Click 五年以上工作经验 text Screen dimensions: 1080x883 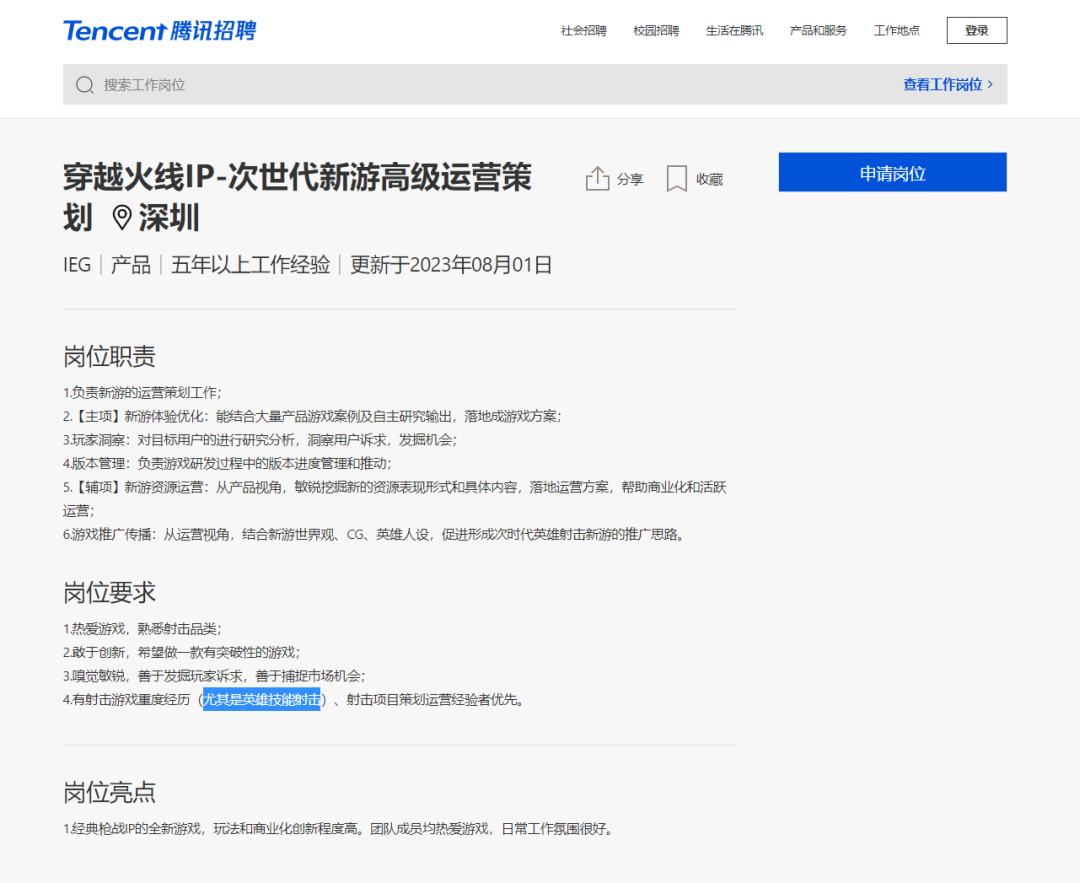click(251, 264)
